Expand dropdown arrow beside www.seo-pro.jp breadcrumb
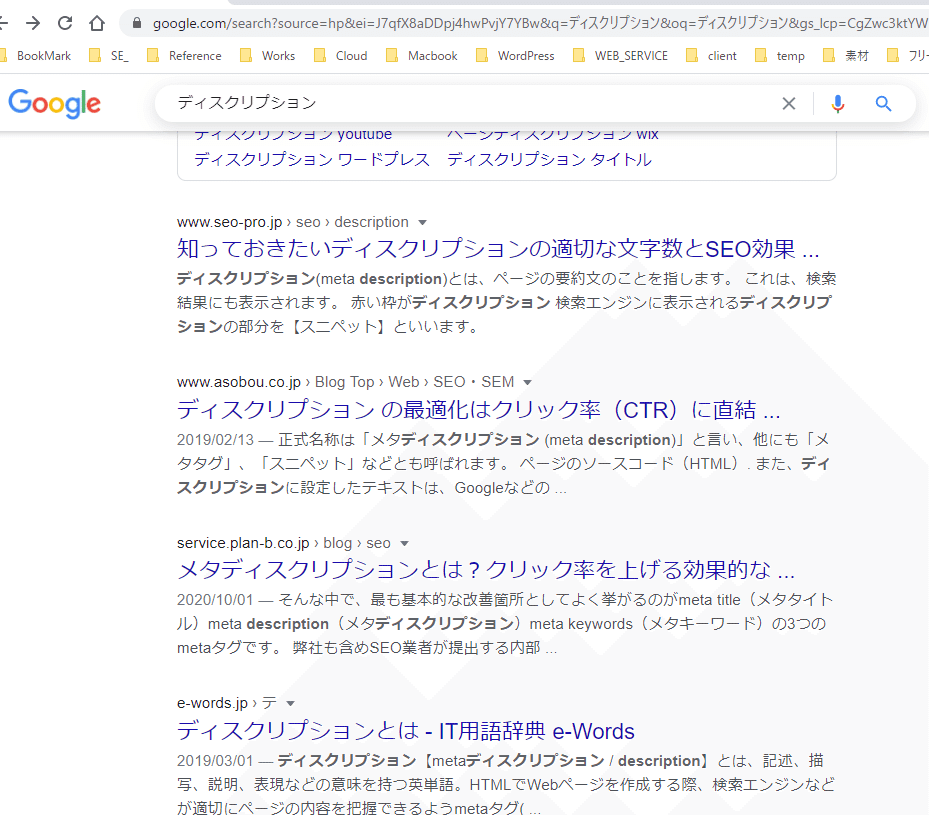This screenshot has height=815, width=929. coord(422,223)
